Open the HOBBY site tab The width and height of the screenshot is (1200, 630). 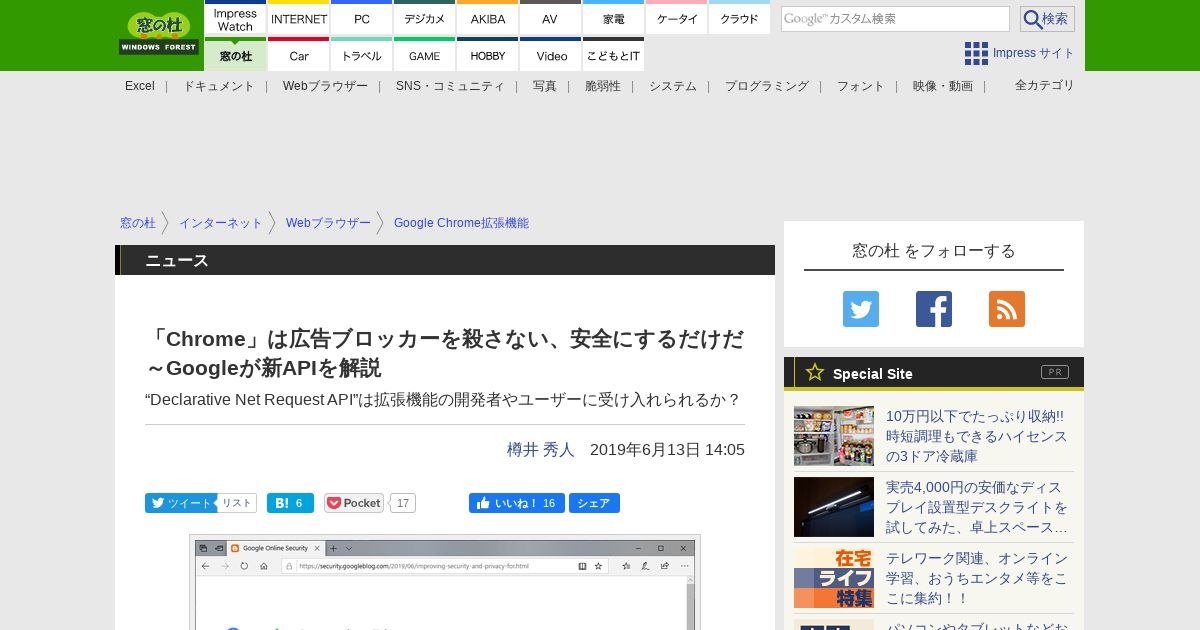click(487, 55)
